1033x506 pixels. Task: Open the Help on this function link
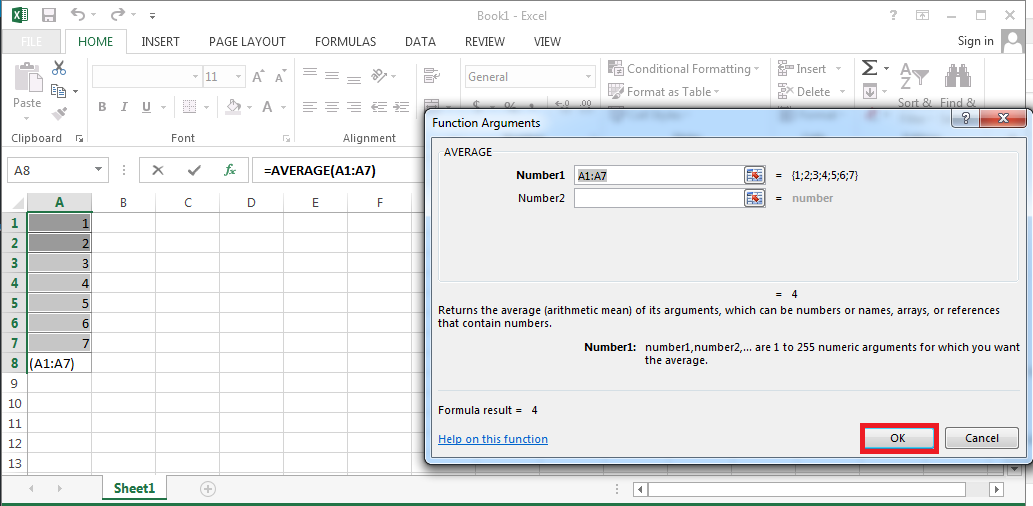493,439
